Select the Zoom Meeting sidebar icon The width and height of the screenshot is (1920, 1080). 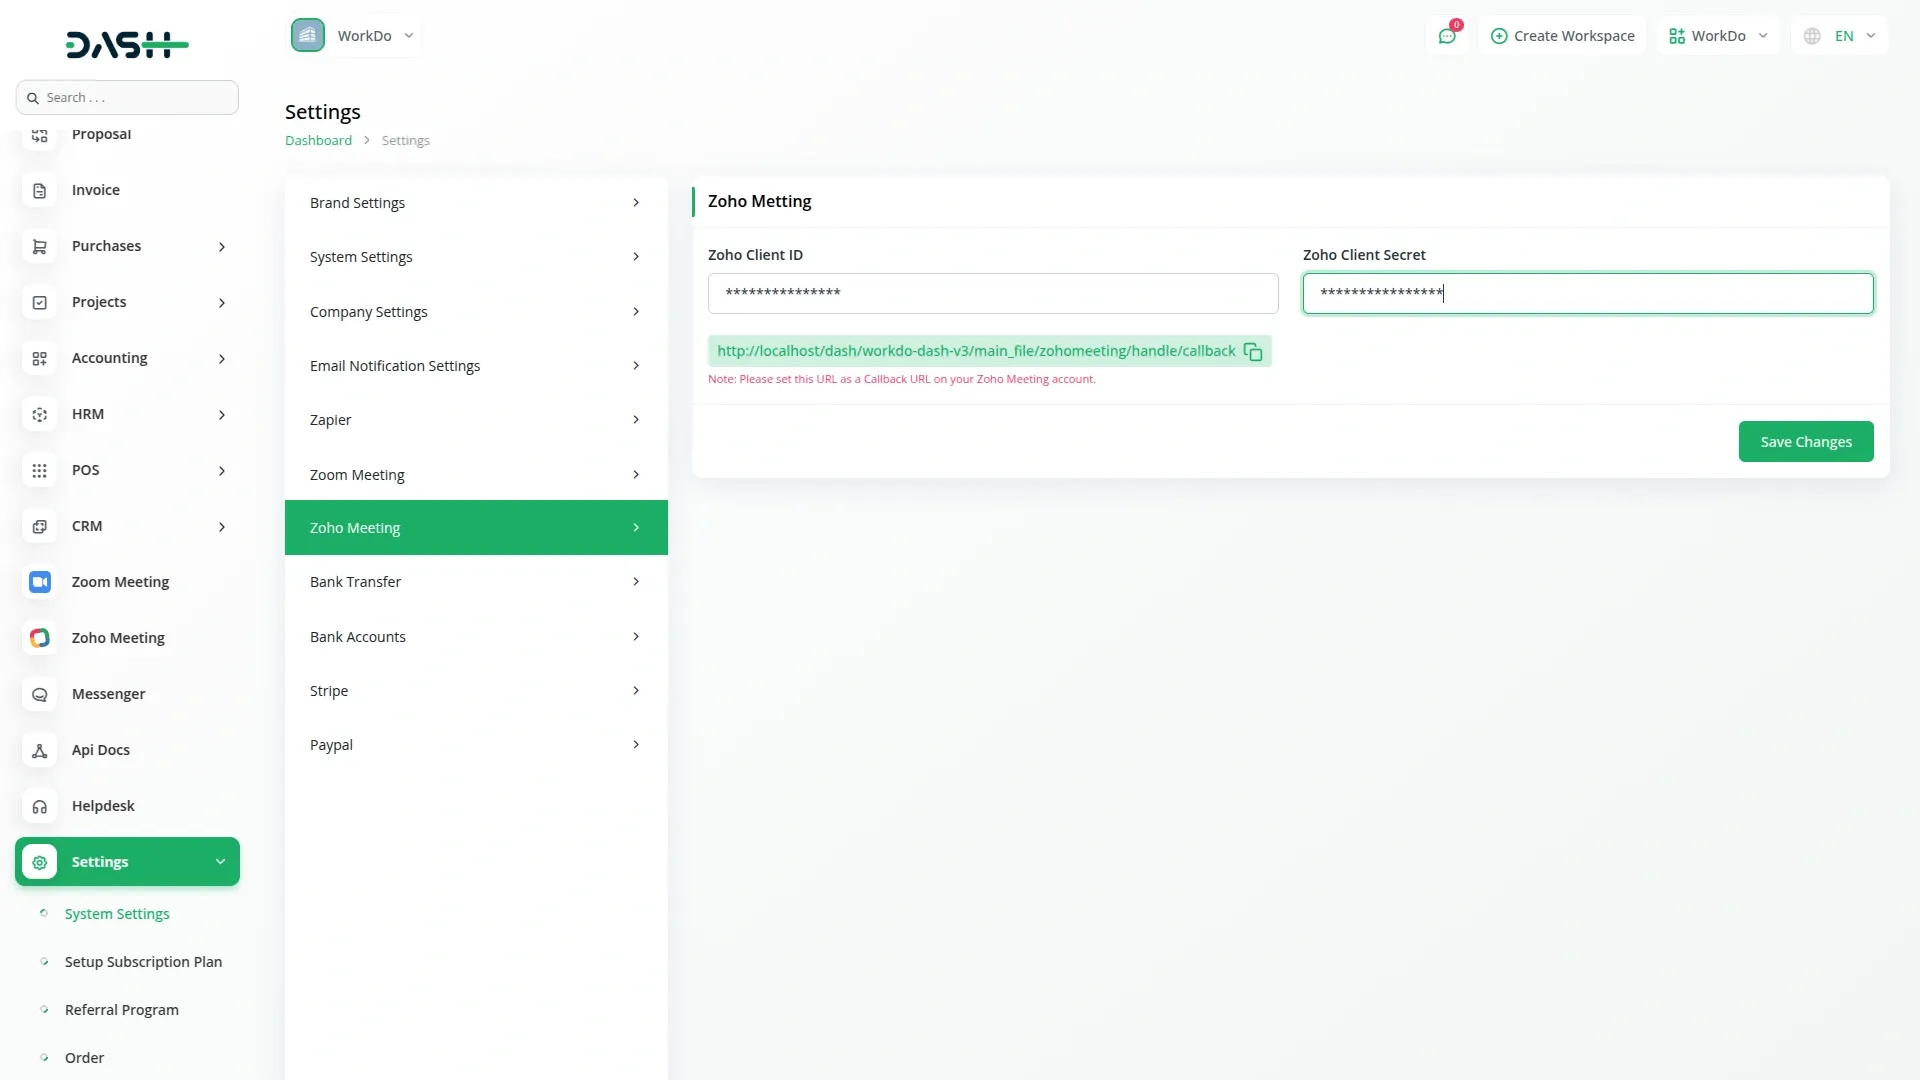pyautogui.click(x=39, y=582)
